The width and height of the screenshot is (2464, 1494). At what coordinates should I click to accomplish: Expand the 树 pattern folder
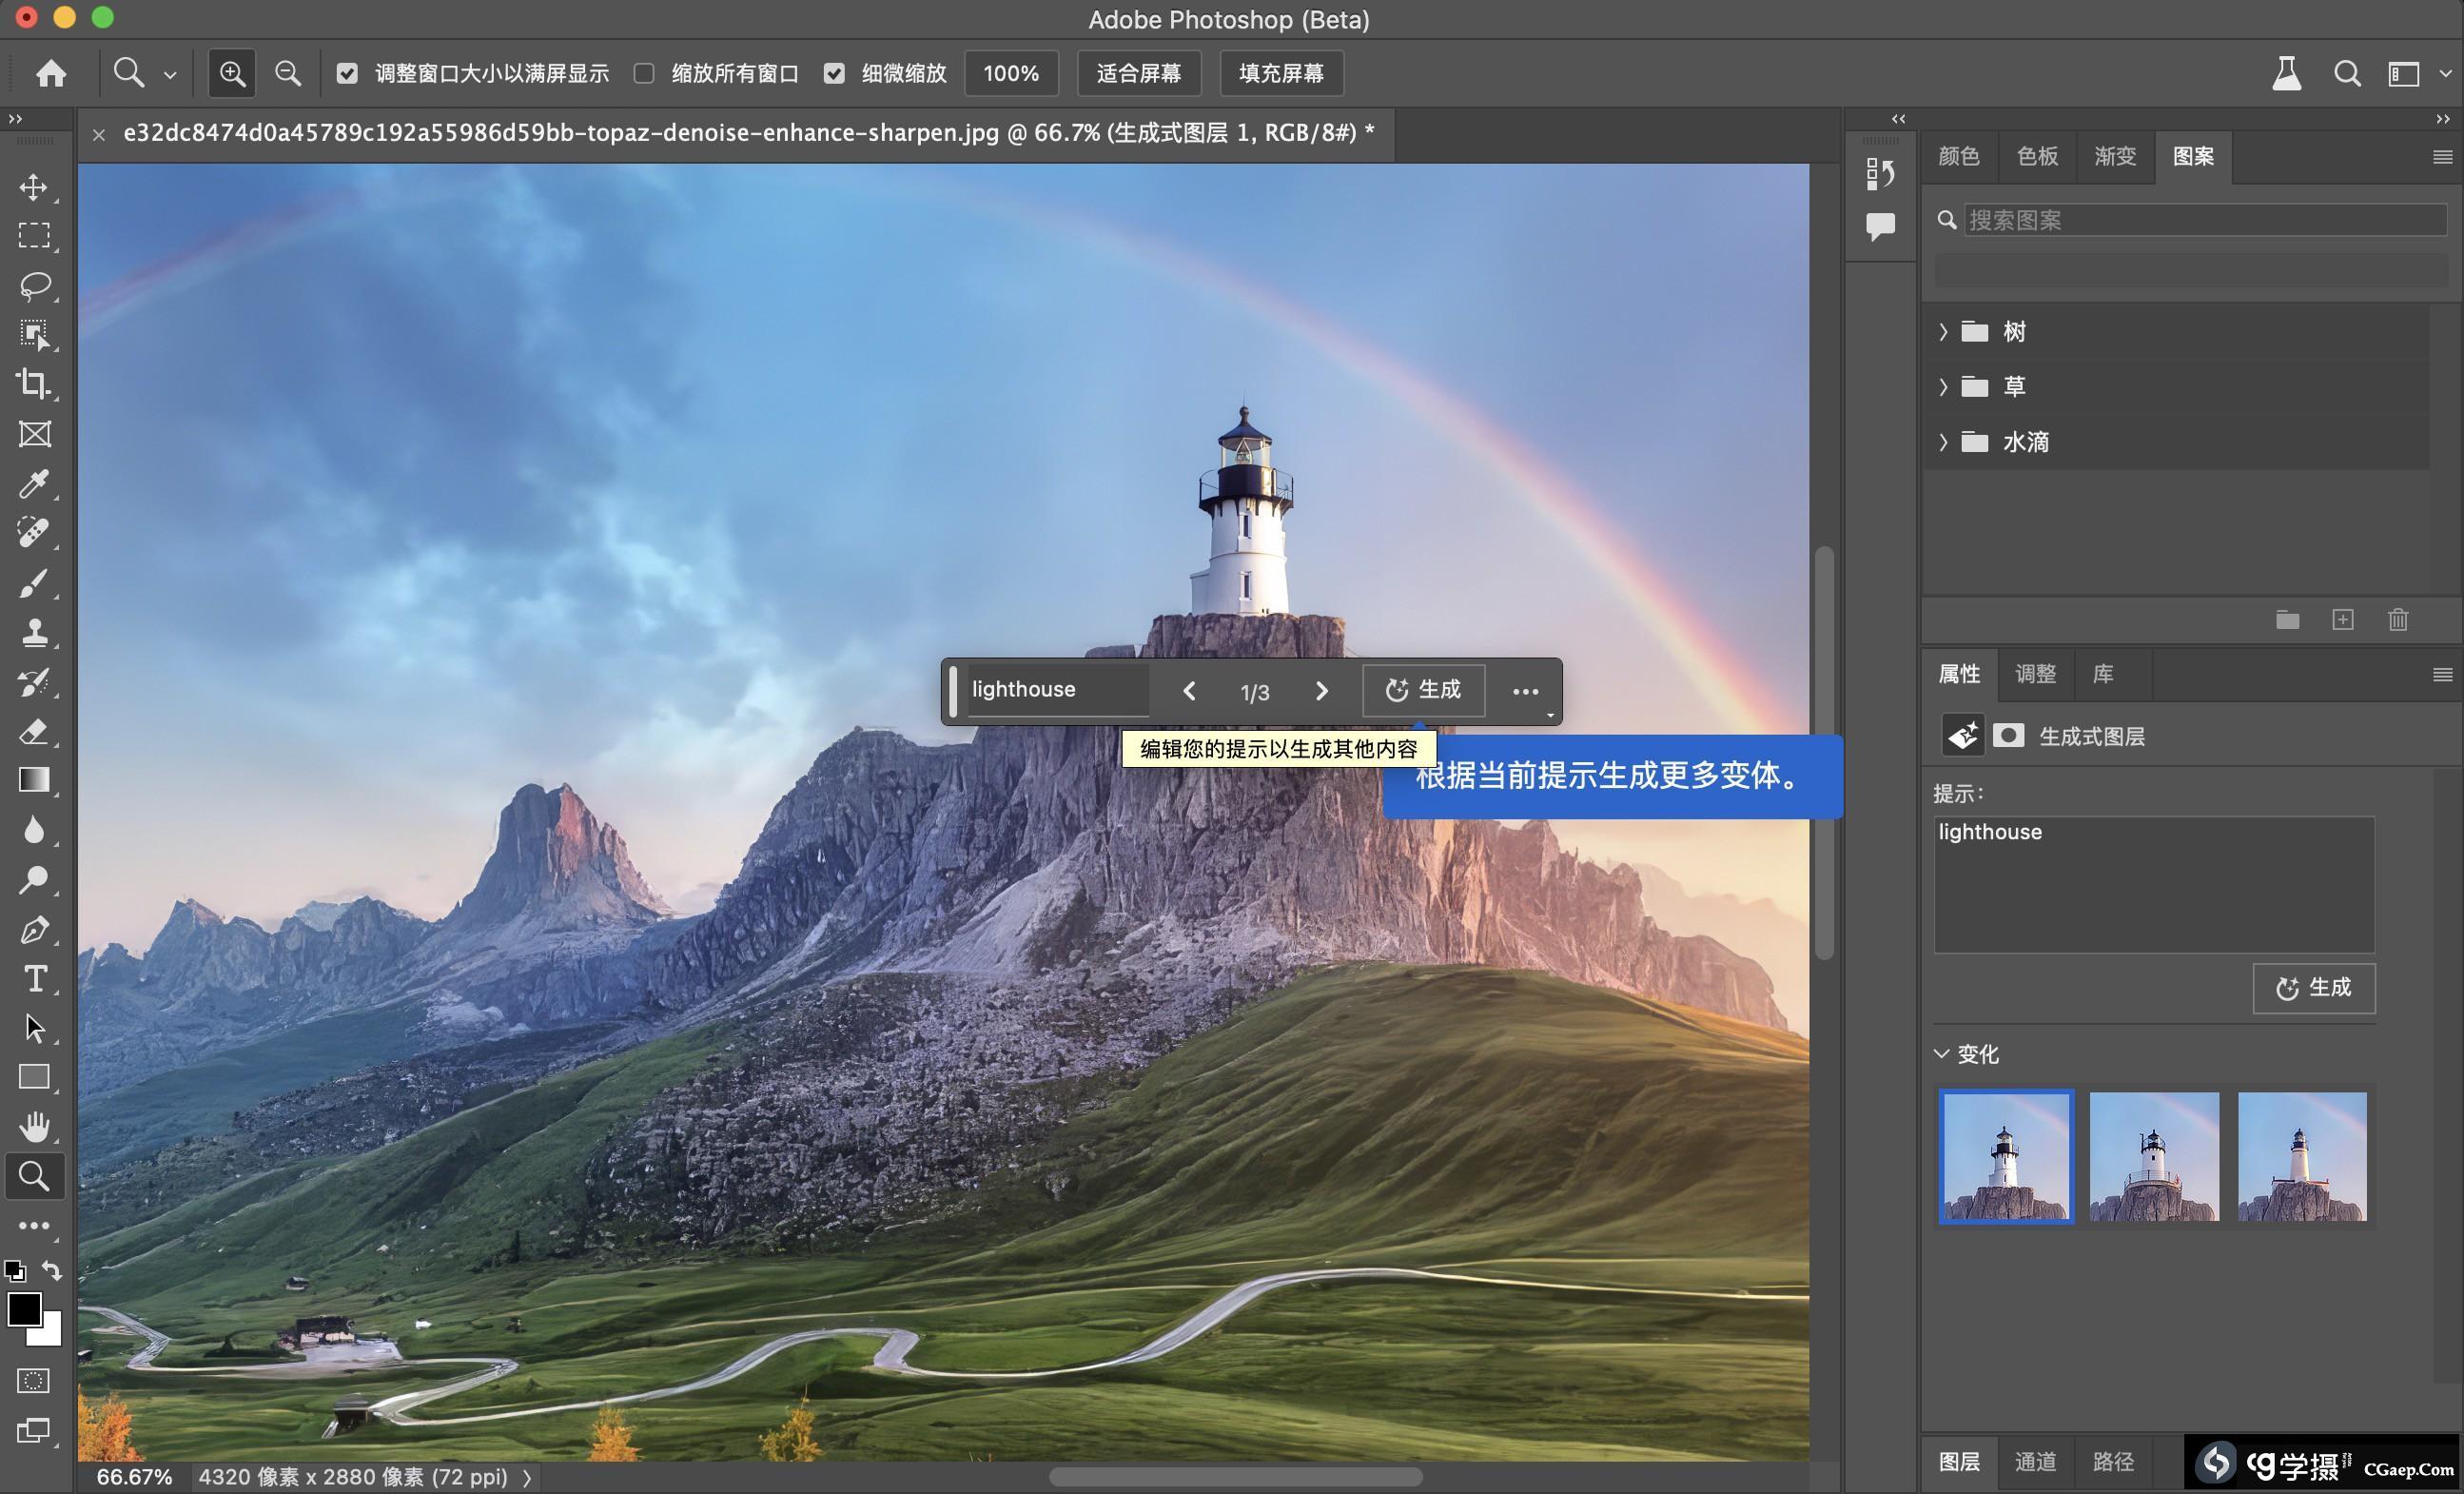tap(1943, 332)
